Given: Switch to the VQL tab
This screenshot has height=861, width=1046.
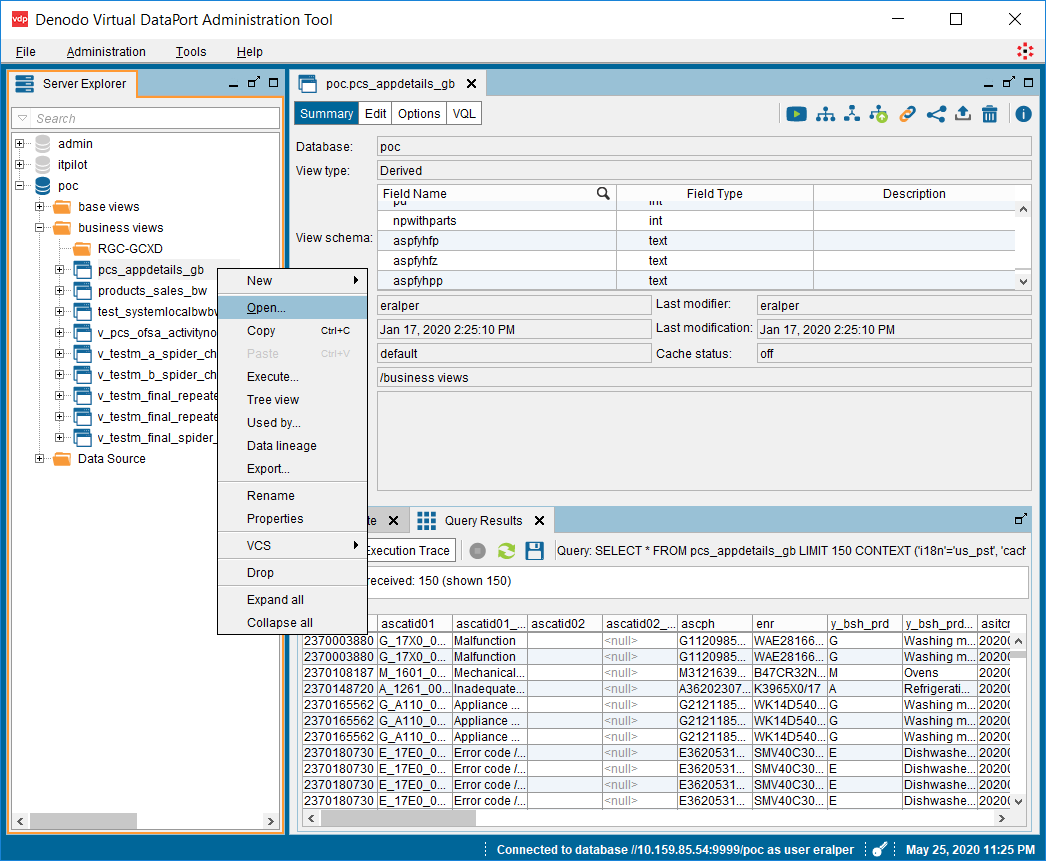Looking at the screenshot, I should click(x=464, y=113).
